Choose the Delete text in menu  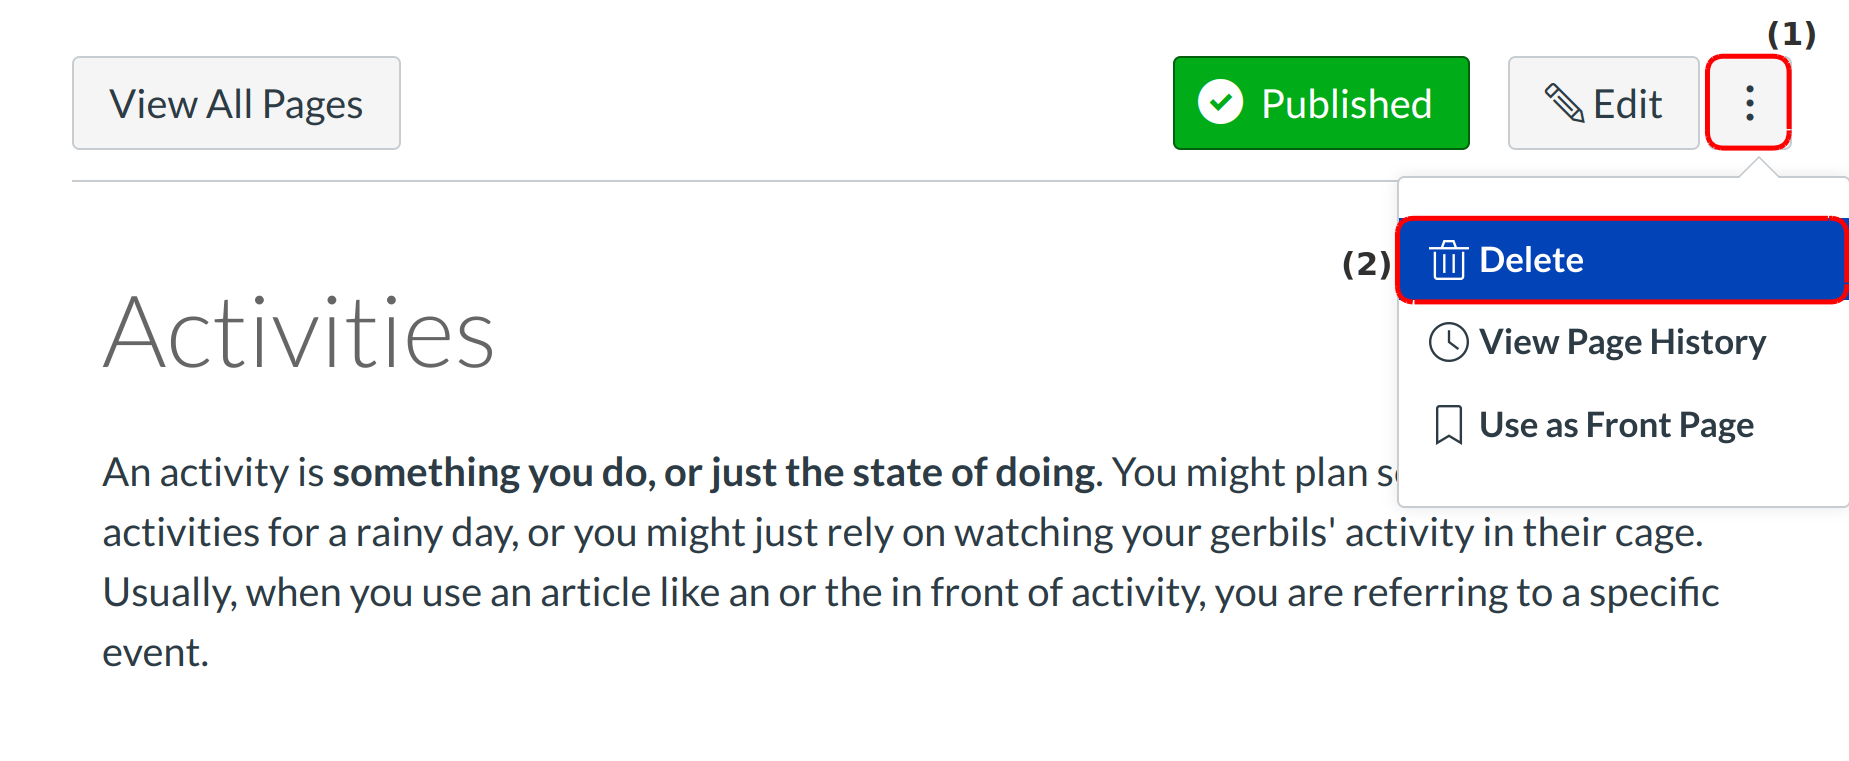[x=1531, y=260]
